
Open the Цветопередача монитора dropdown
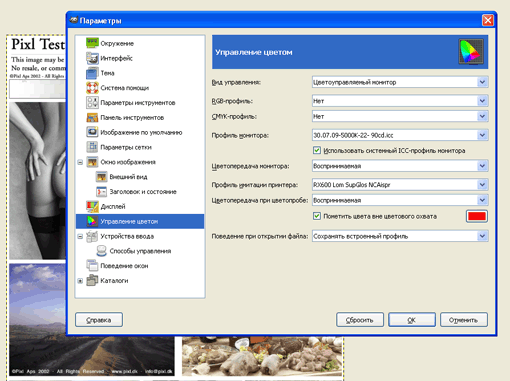tap(400, 166)
